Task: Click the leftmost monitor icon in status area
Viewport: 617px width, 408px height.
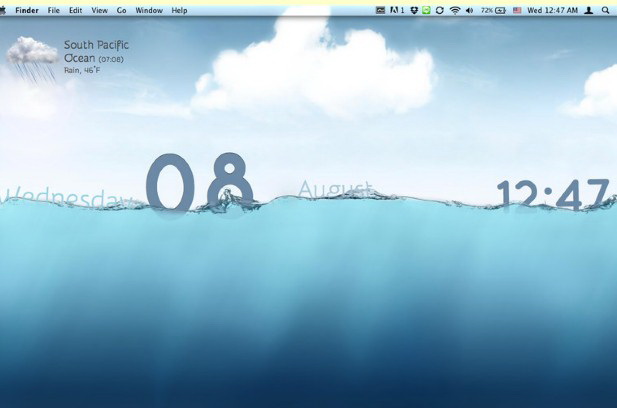Action: 381,9
